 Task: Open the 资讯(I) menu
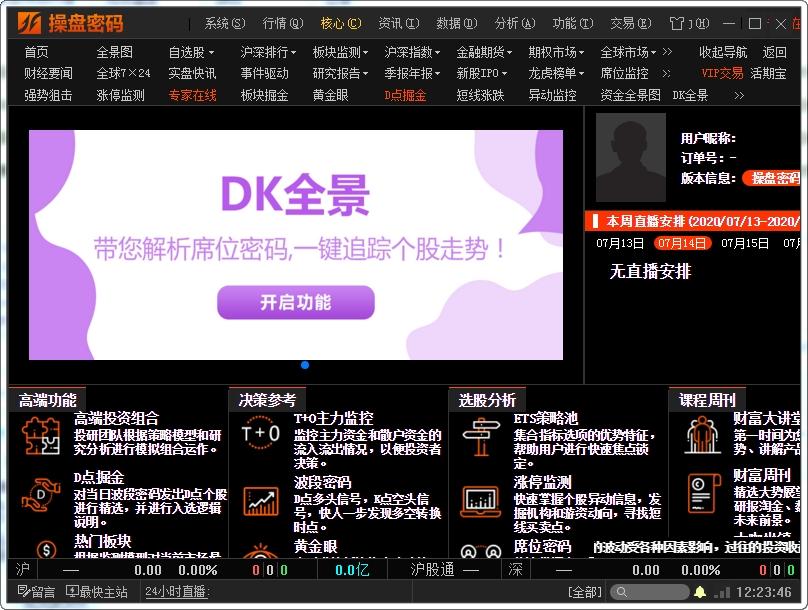[x=398, y=23]
